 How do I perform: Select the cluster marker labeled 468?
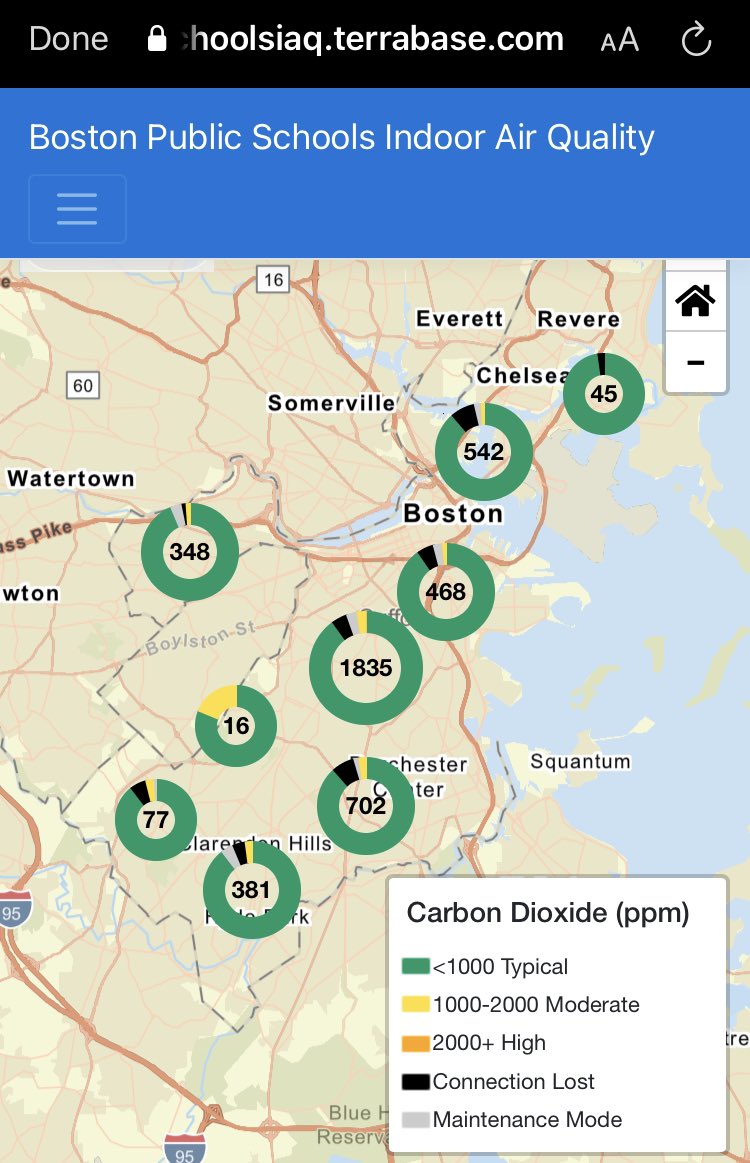(445, 592)
